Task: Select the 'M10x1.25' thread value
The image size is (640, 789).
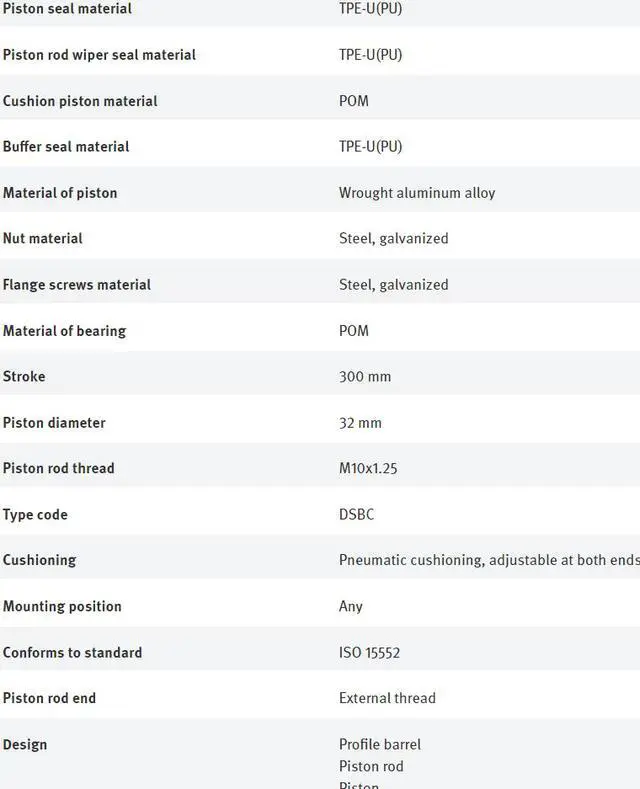Action: click(x=368, y=469)
